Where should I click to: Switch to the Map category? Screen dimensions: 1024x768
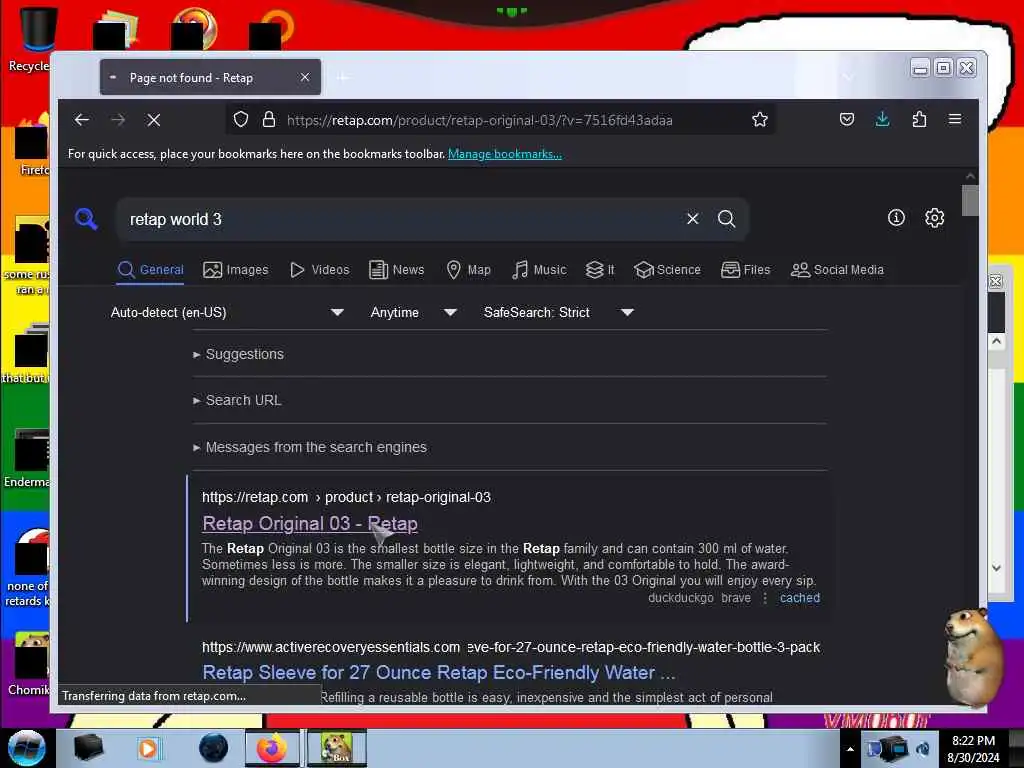tap(468, 270)
